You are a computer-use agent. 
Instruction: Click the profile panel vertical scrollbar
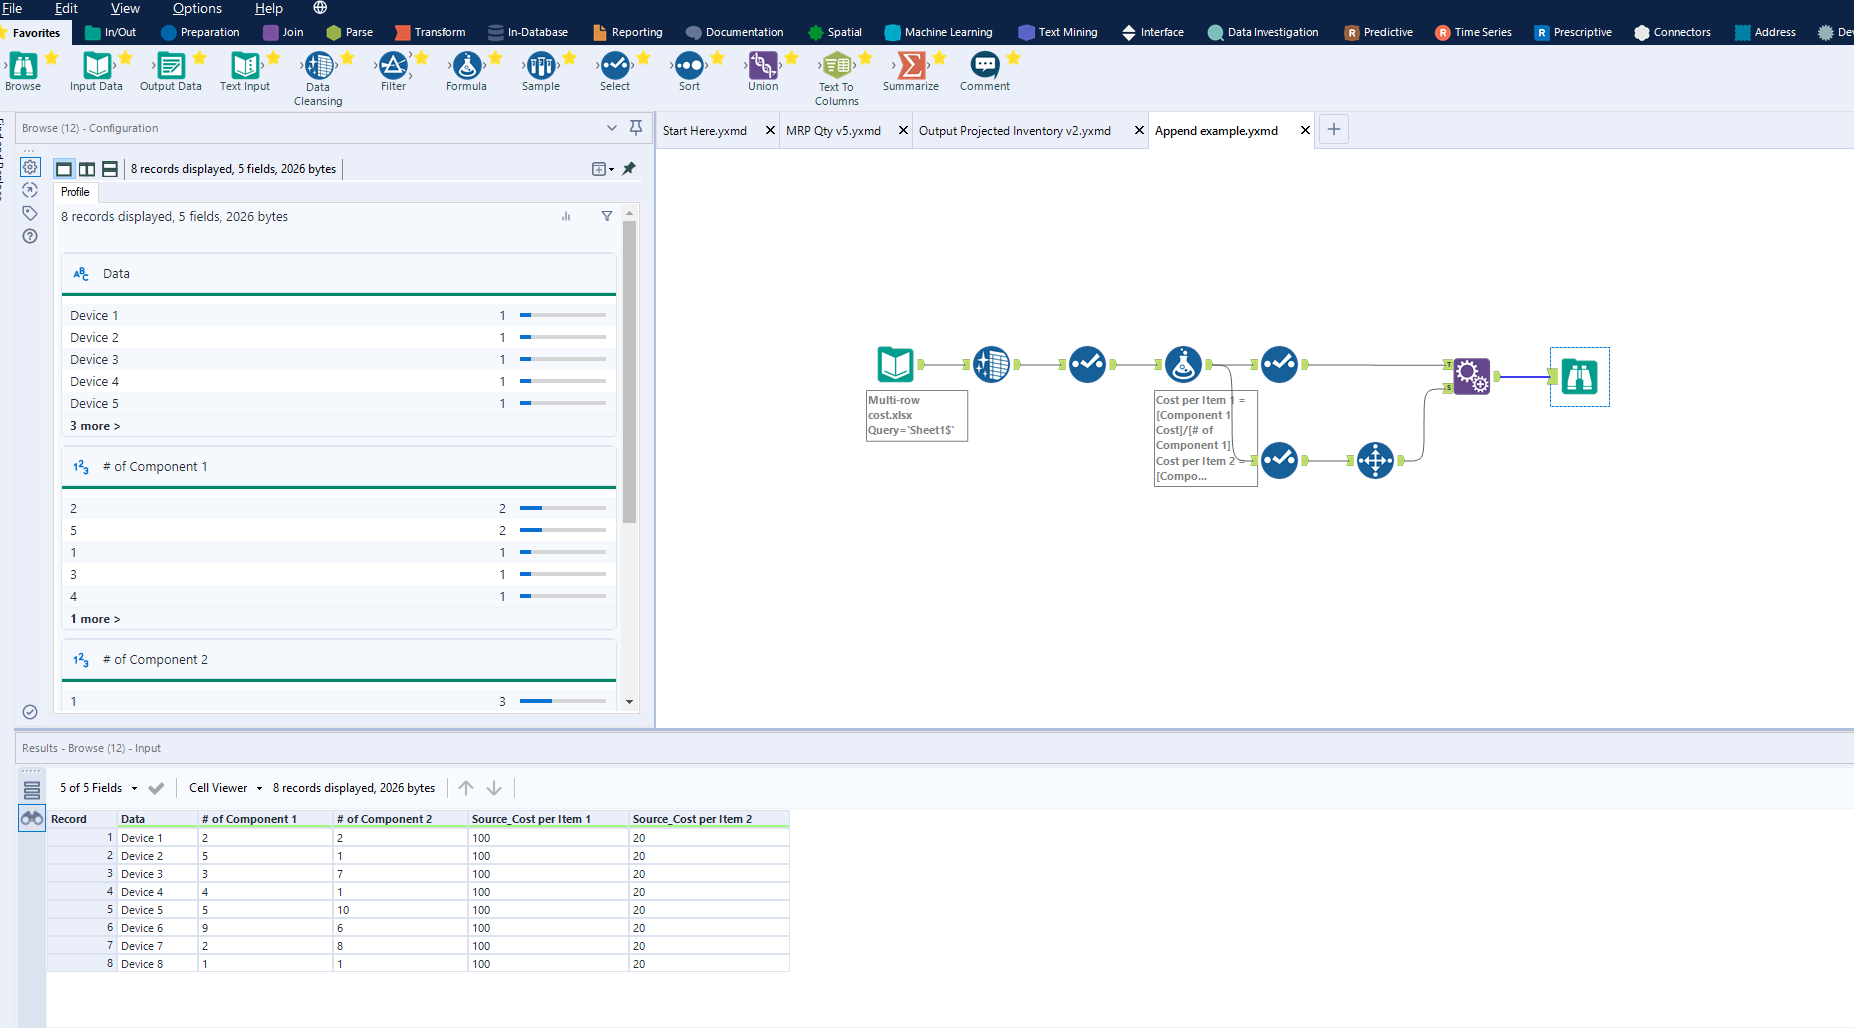click(629, 372)
